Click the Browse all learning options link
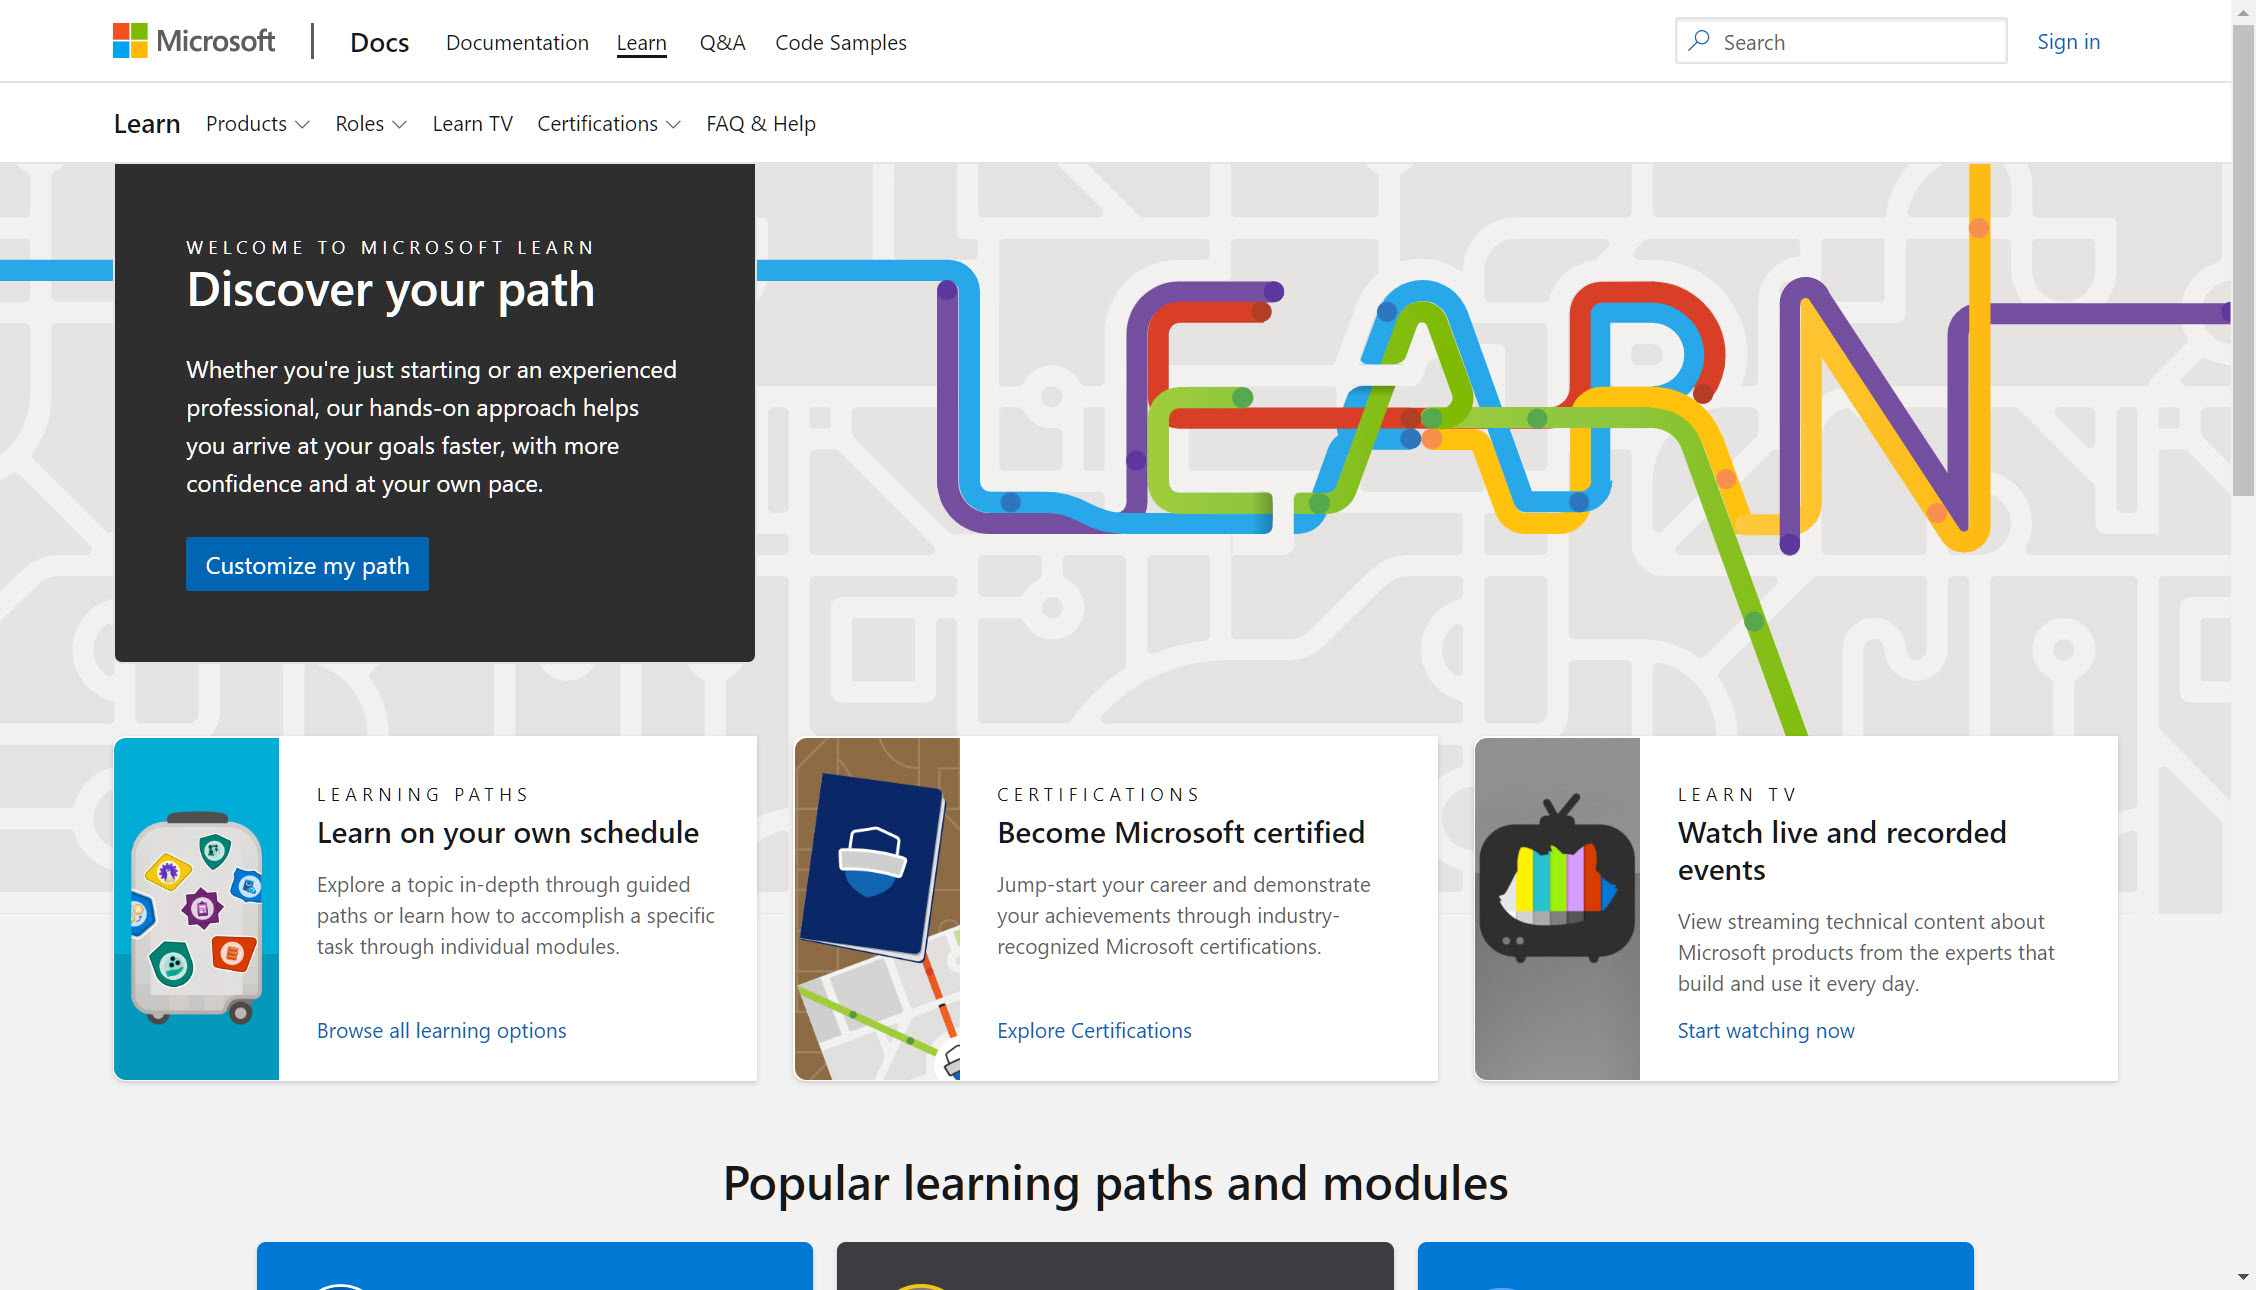 pos(440,1030)
